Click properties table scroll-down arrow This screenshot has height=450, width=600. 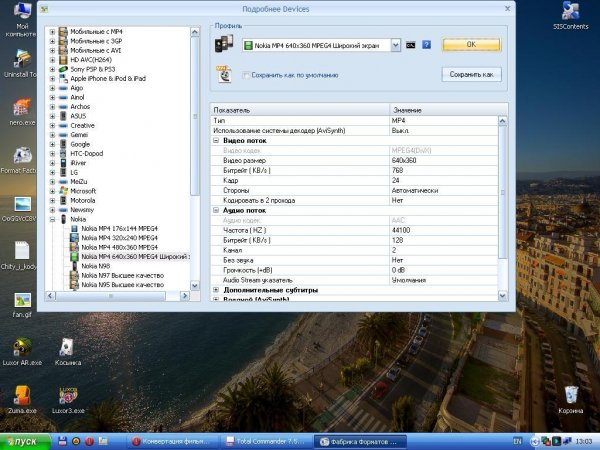pos(503,295)
